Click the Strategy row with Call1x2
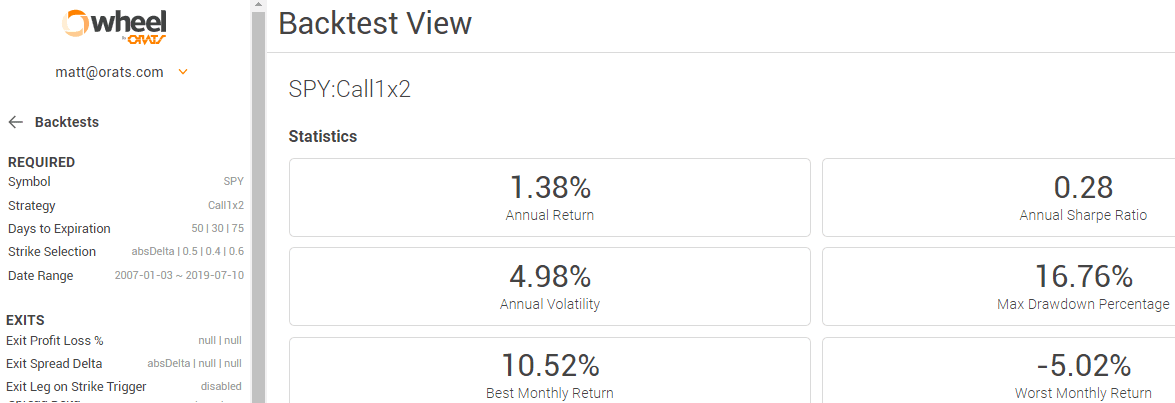The width and height of the screenshot is (1175, 403). tap(125, 205)
